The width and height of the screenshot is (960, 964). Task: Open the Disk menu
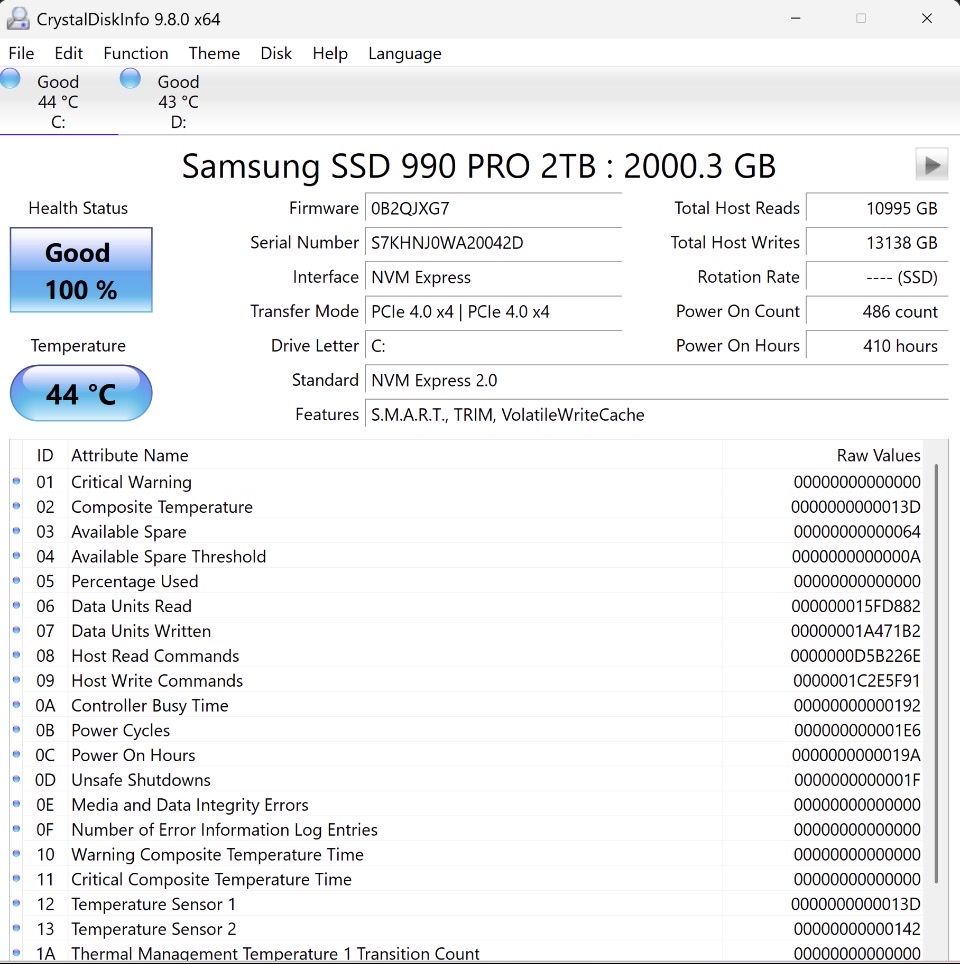[276, 54]
